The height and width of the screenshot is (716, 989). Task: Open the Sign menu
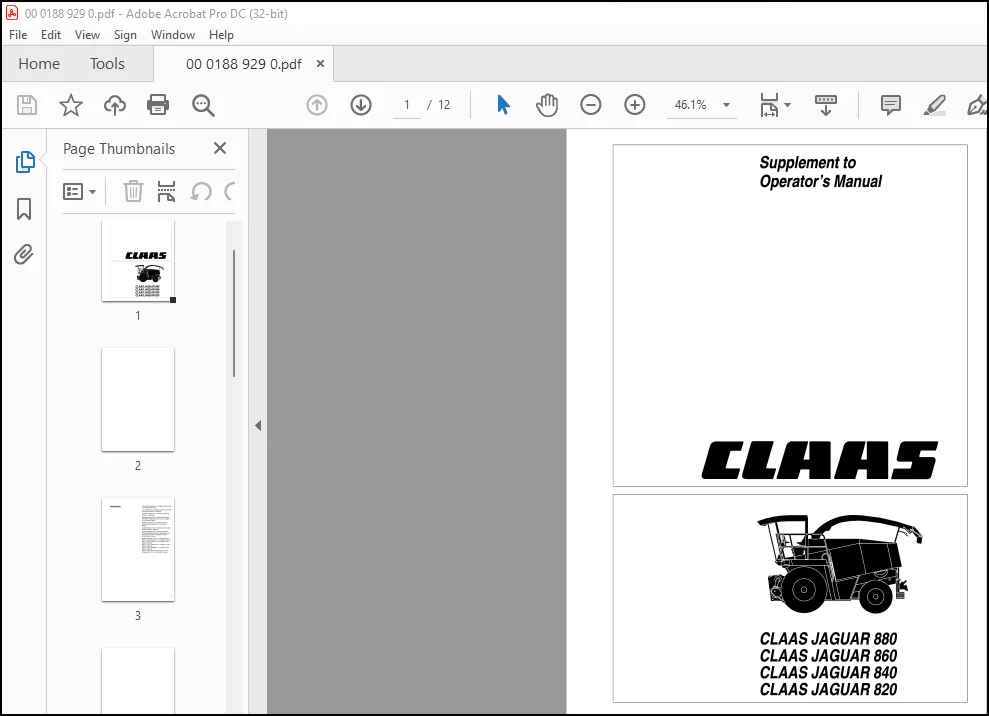click(125, 35)
